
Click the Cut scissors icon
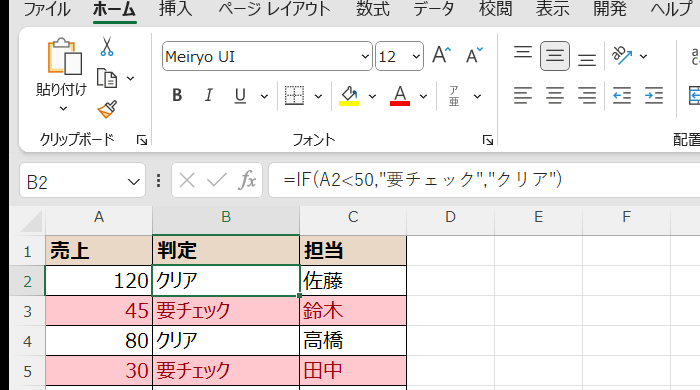pyautogui.click(x=107, y=46)
